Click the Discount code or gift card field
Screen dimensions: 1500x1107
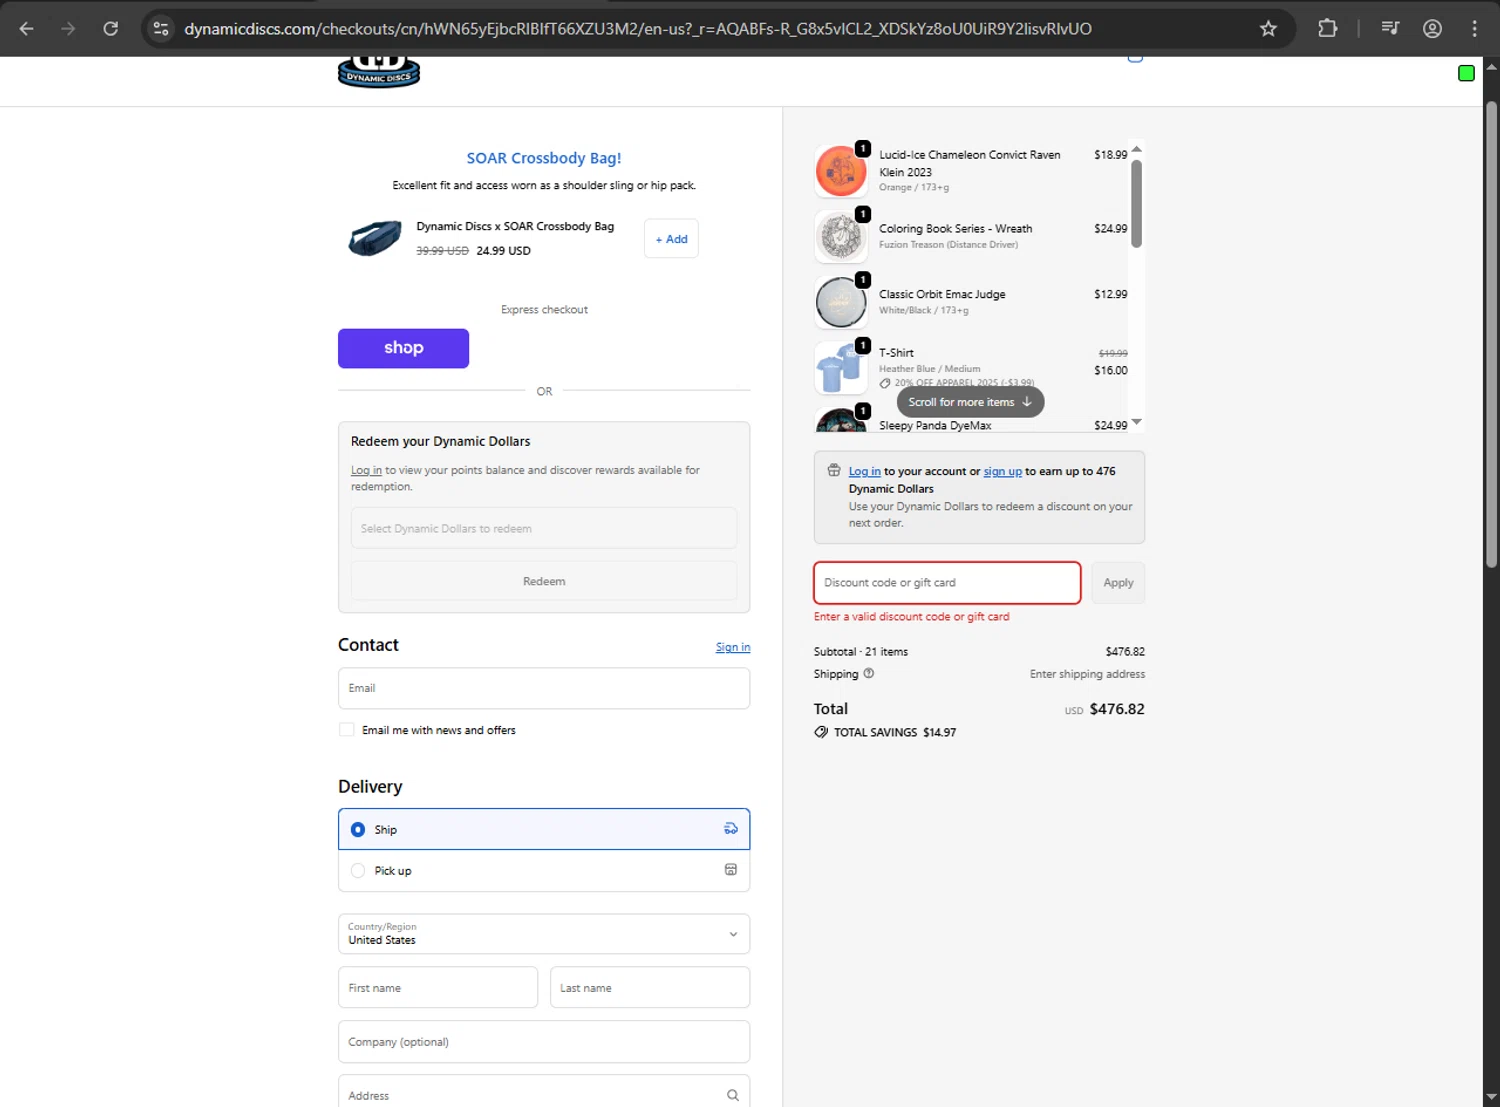(947, 583)
